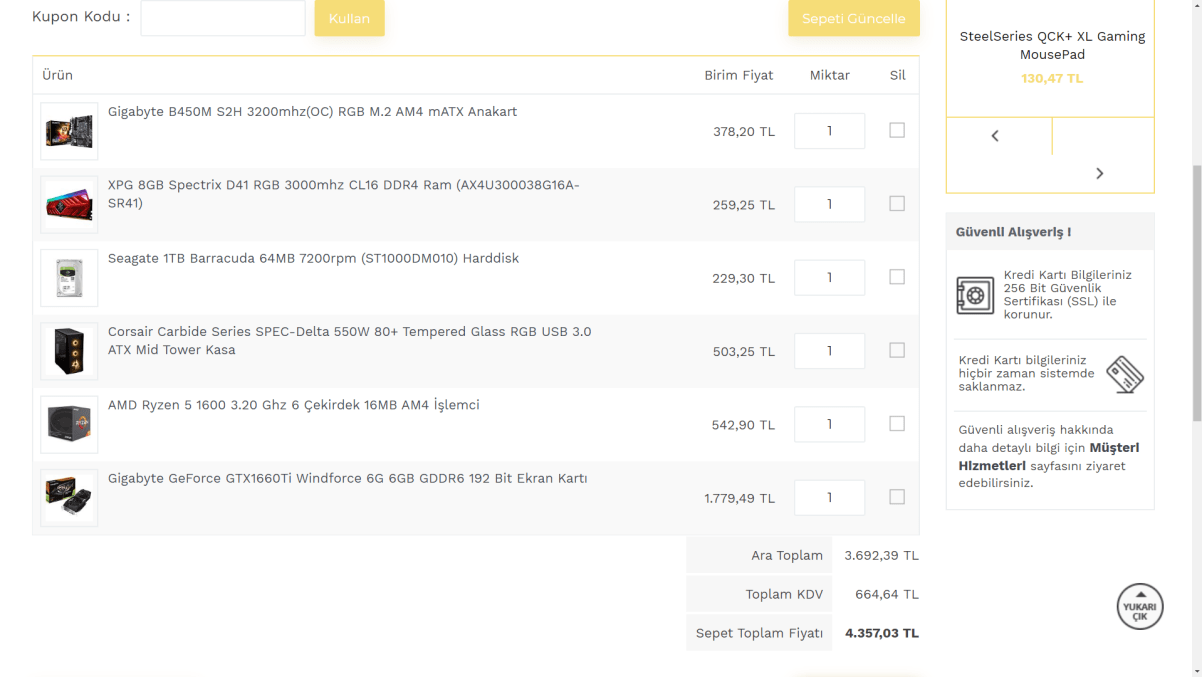
Task: Check delete box for Gigabyte B450M Anakart
Action: 897,130
